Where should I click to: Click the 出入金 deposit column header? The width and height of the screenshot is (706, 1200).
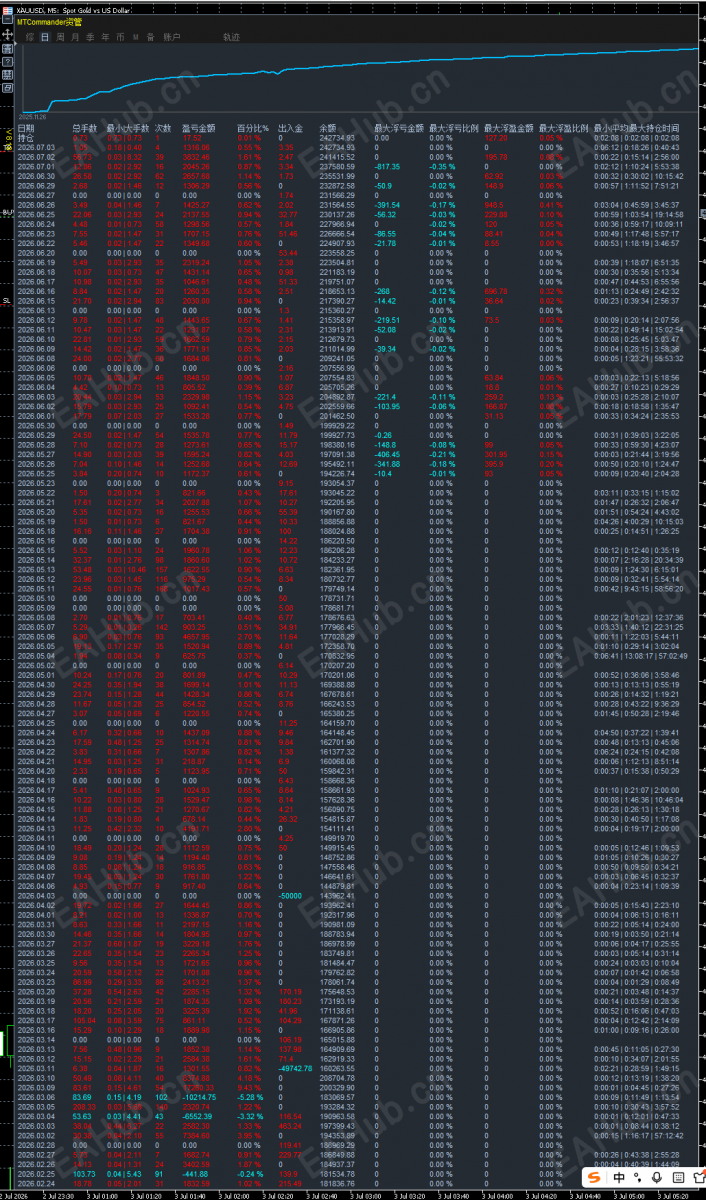290,128
